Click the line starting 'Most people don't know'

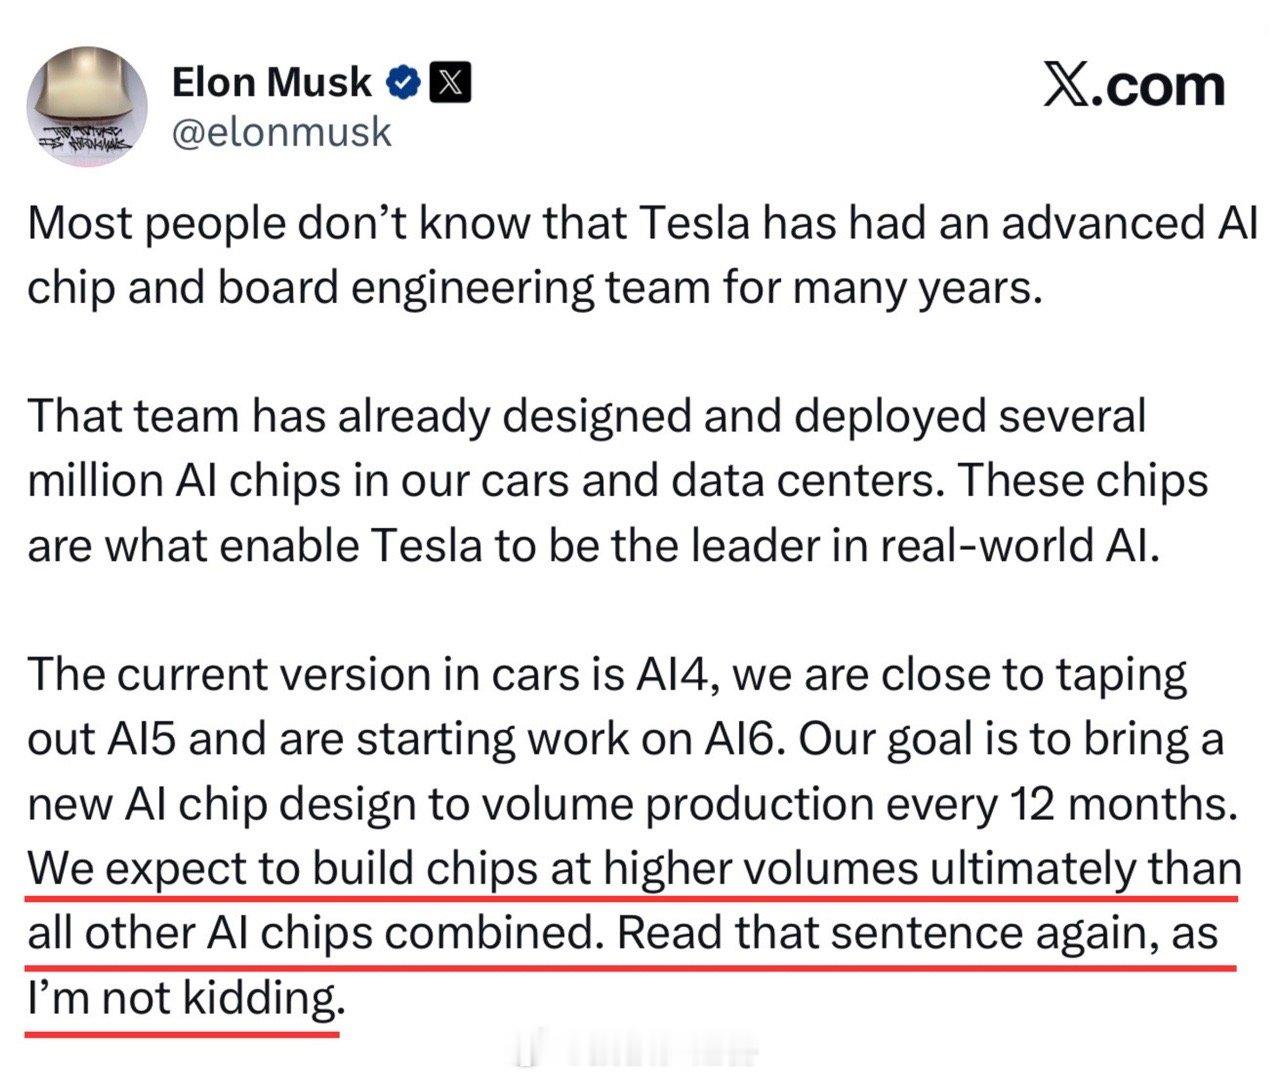(x=640, y=223)
